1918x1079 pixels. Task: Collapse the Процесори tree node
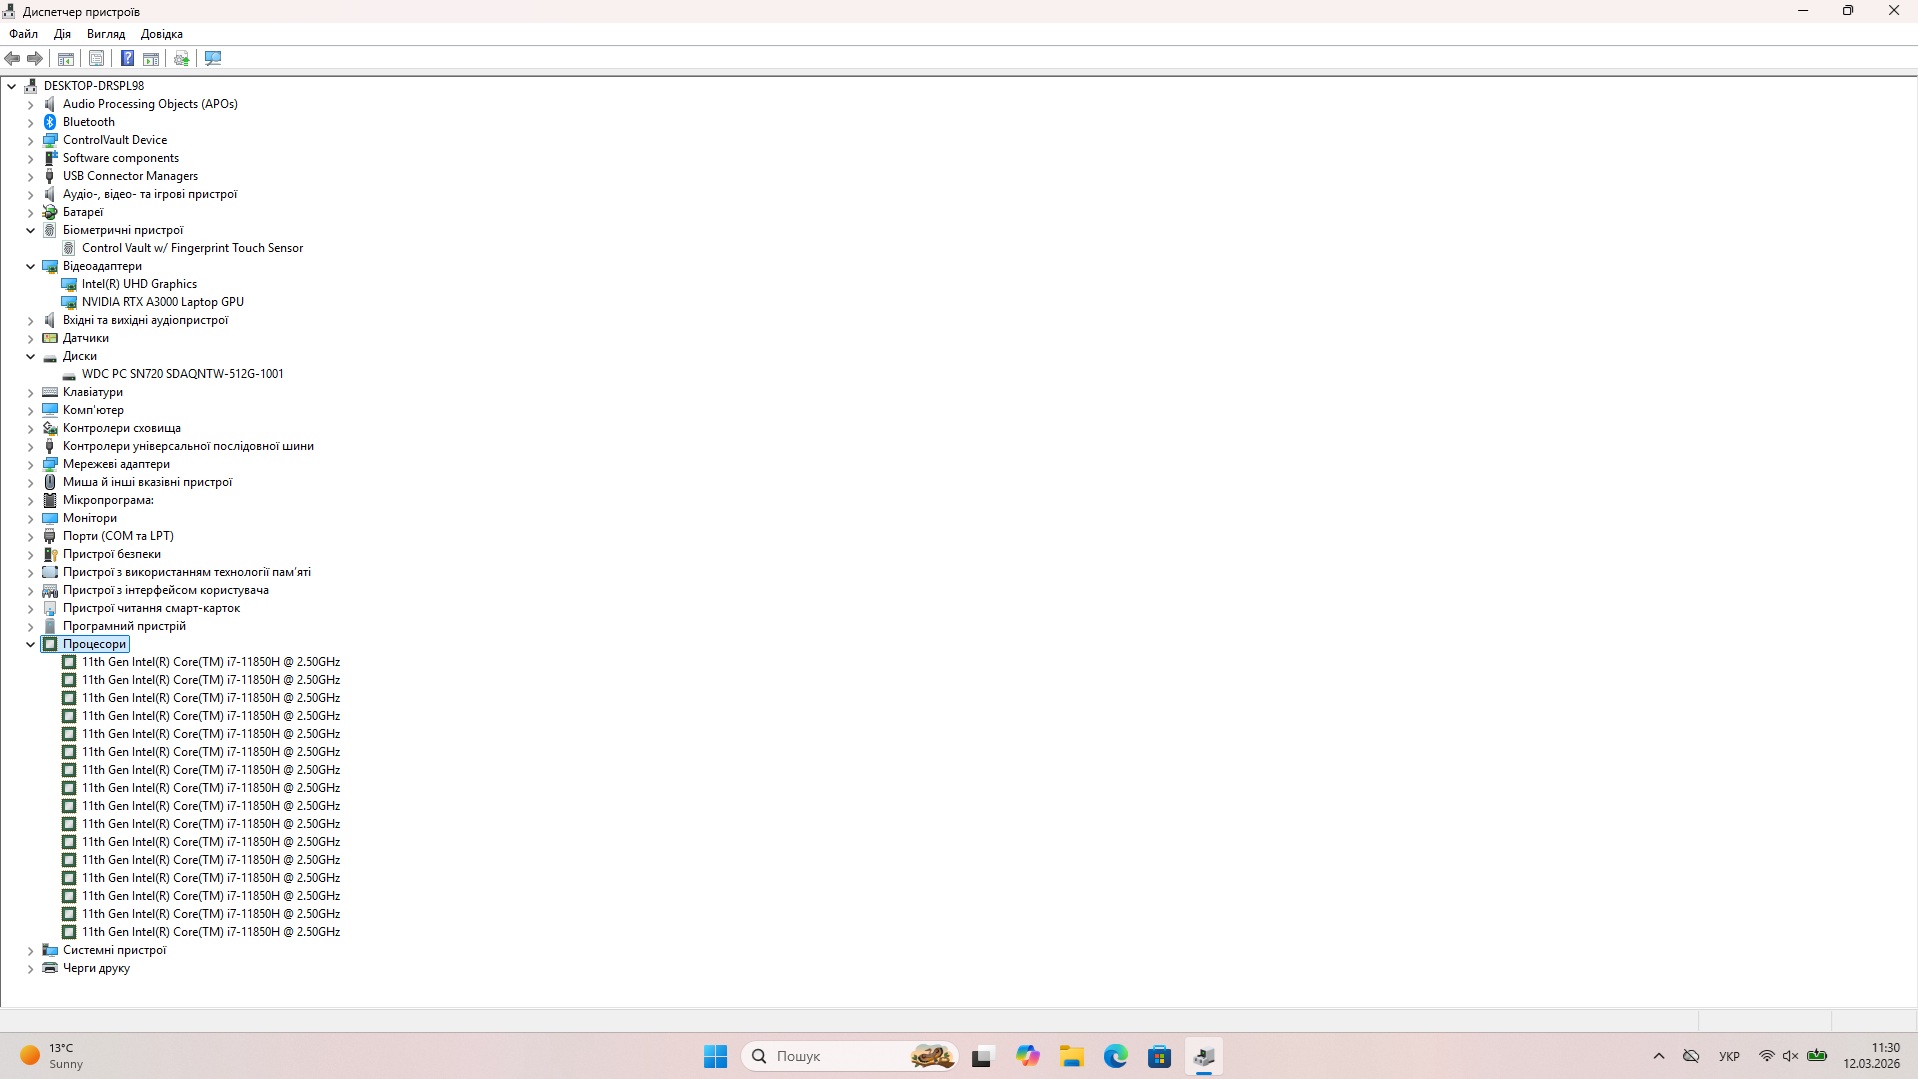30,644
